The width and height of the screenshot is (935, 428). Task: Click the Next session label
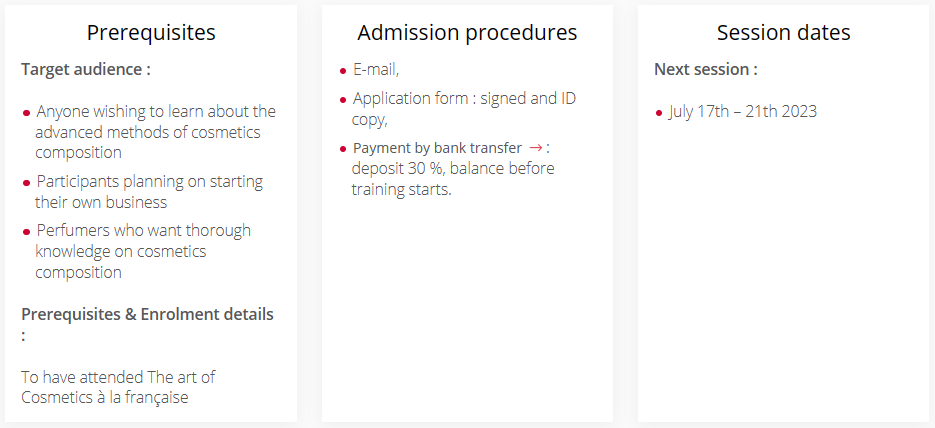click(706, 69)
